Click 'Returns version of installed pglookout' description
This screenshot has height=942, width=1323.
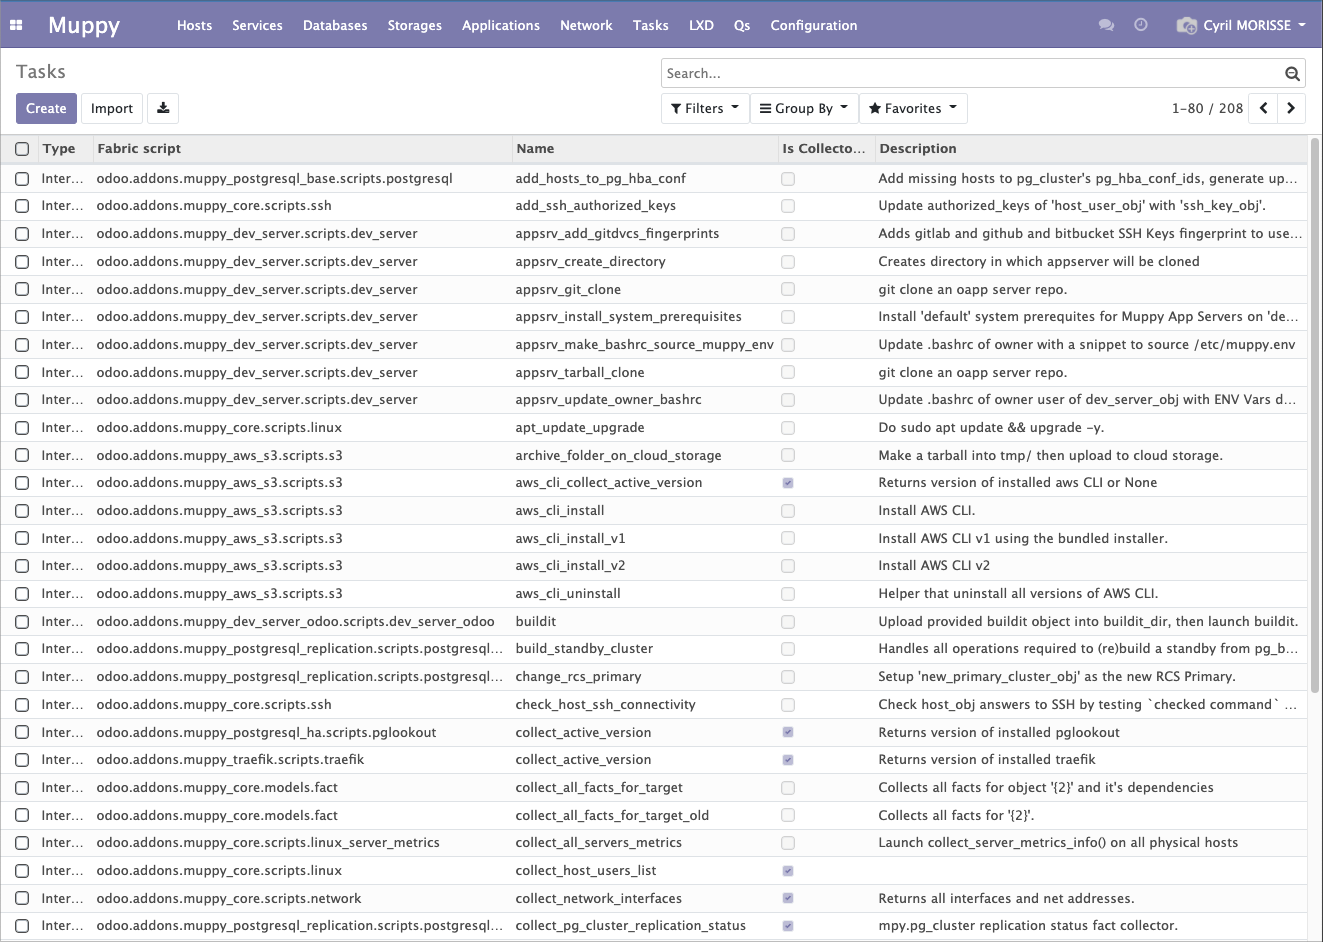(998, 733)
